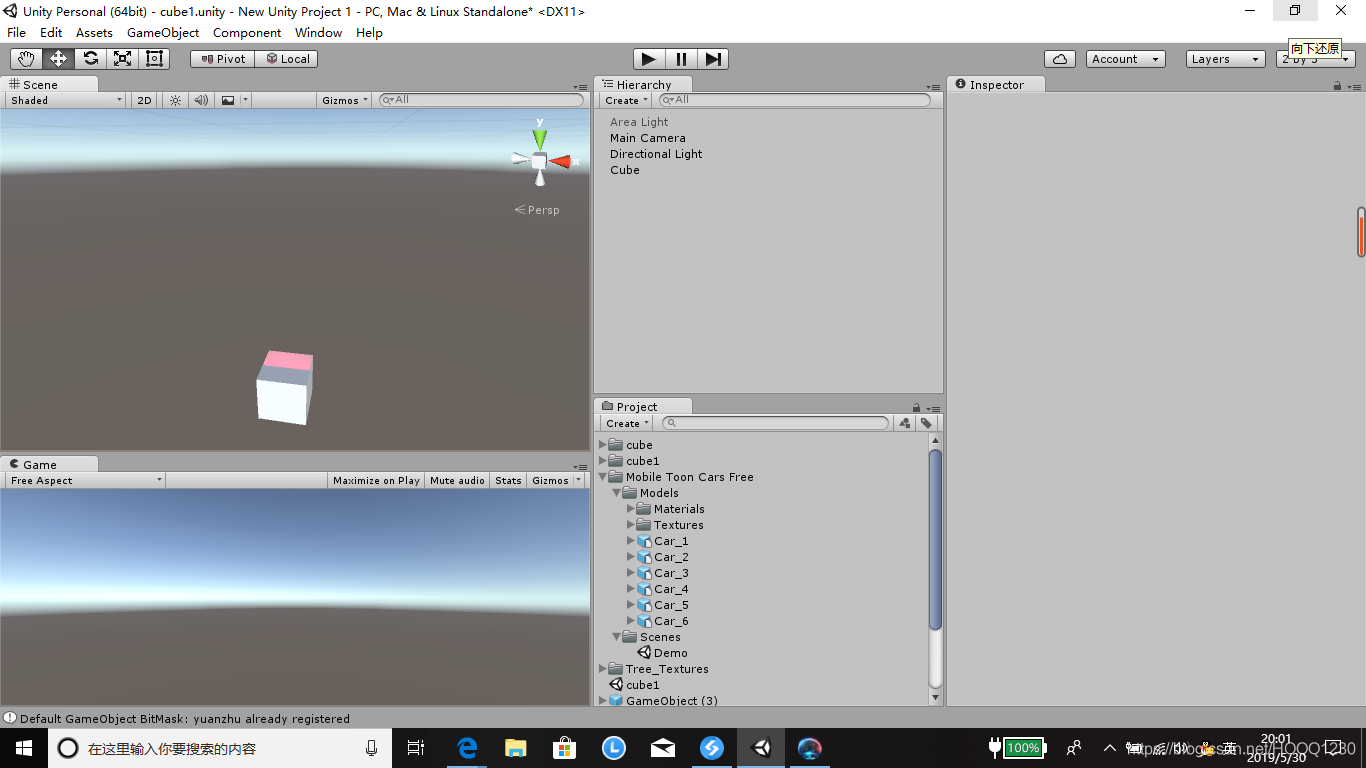Click Search by Type icon in Project

coord(905,423)
